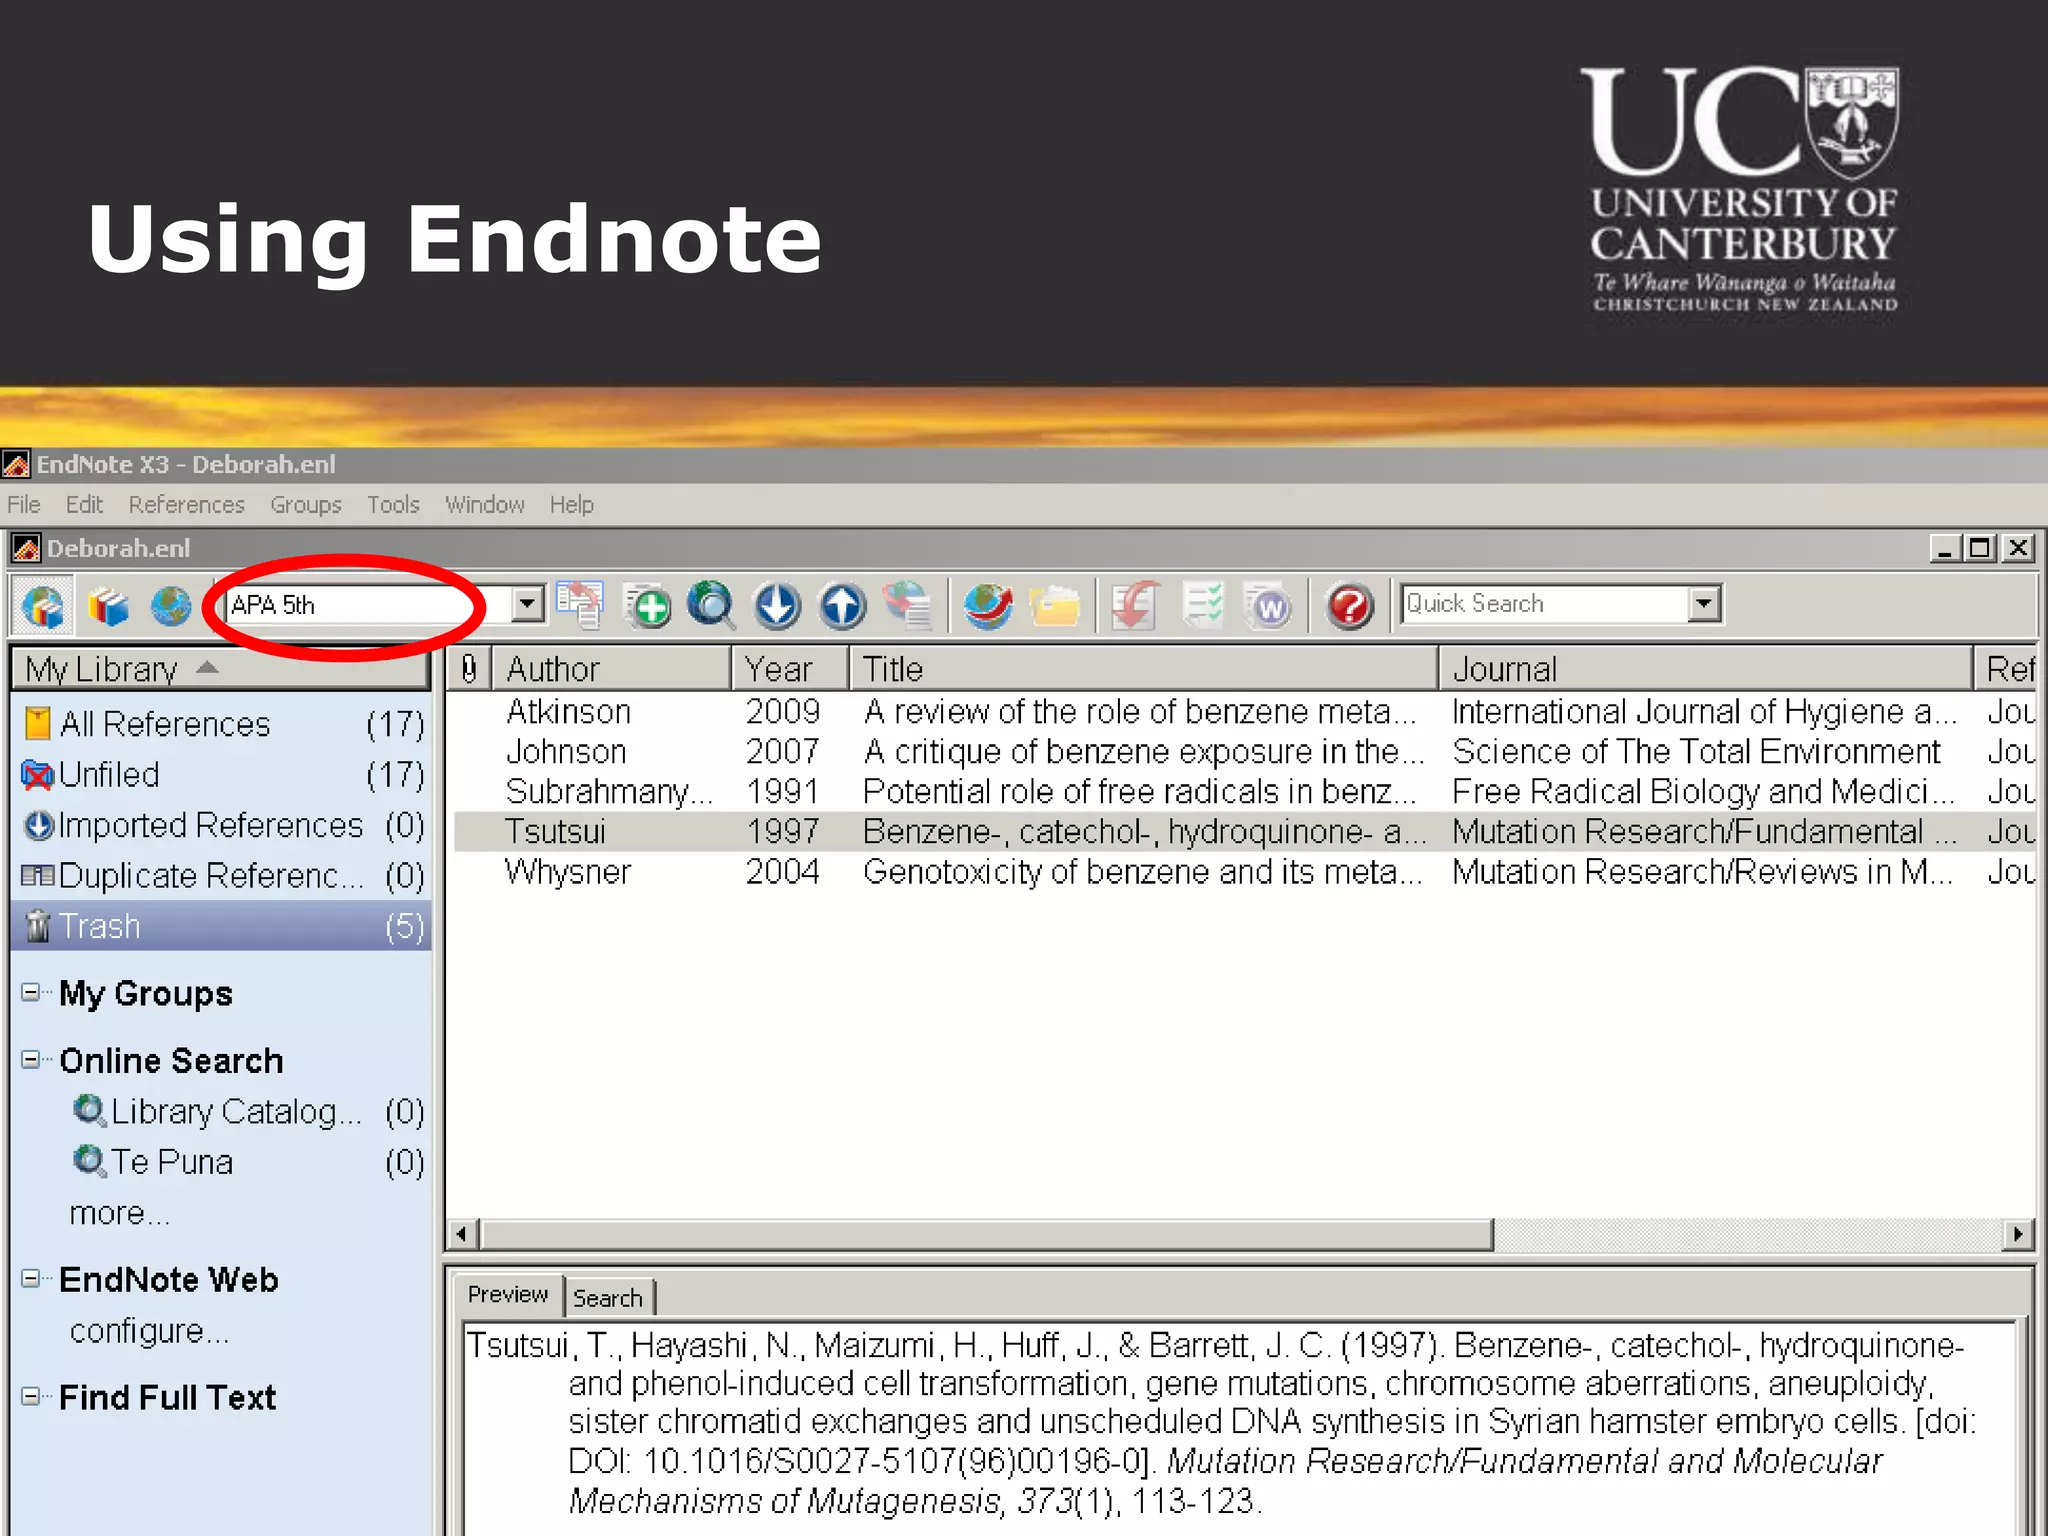Collapse the Find Full Text section

31,1396
